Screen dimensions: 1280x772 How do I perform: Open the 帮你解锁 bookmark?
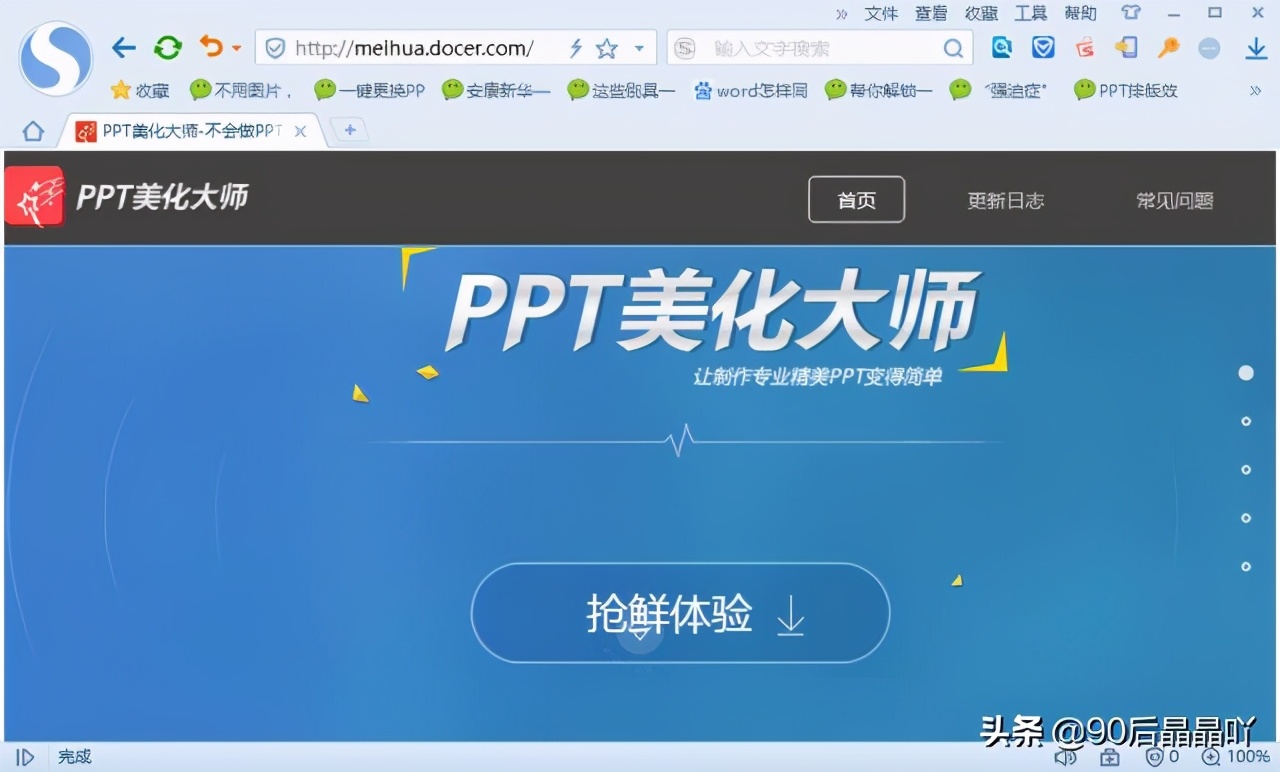click(x=878, y=90)
